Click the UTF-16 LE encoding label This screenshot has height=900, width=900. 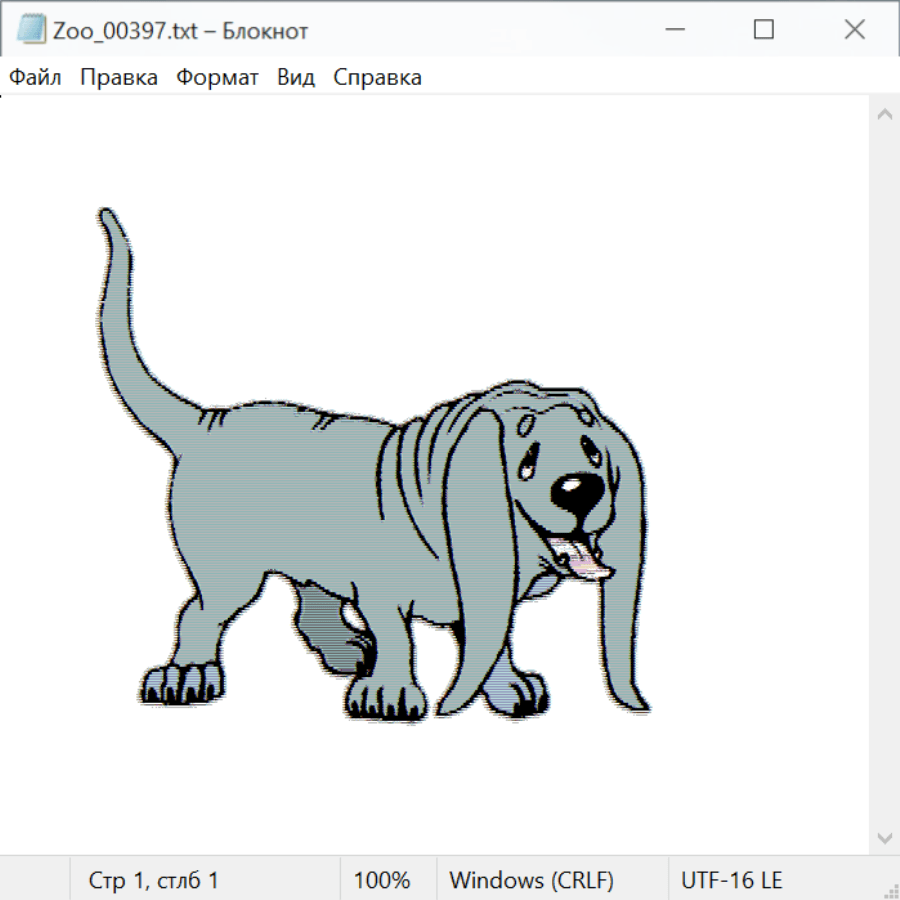pos(731,880)
